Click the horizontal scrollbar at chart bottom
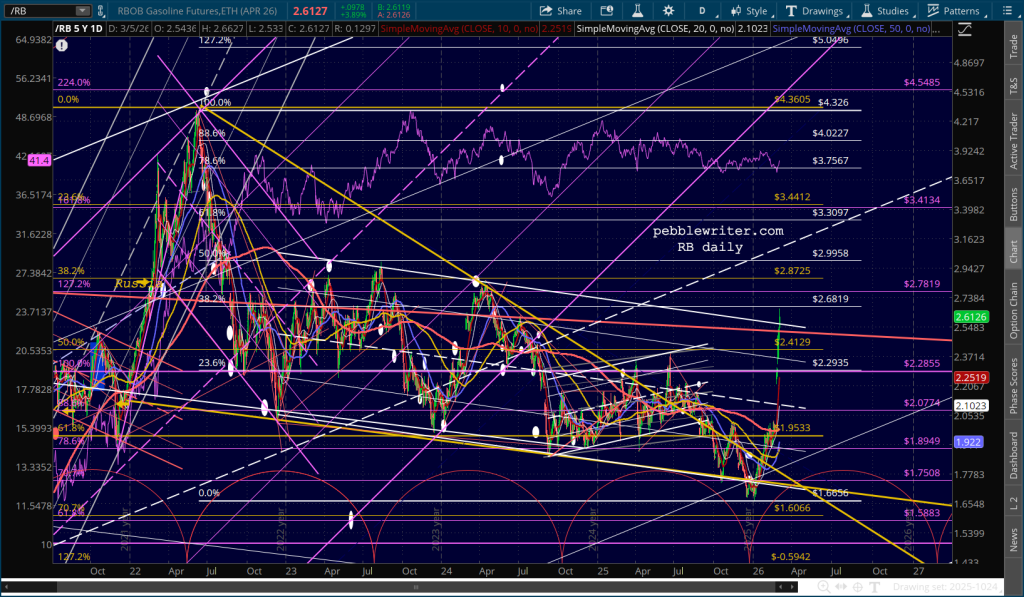The height and width of the screenshot is (597, 1024). coord(400,586)
